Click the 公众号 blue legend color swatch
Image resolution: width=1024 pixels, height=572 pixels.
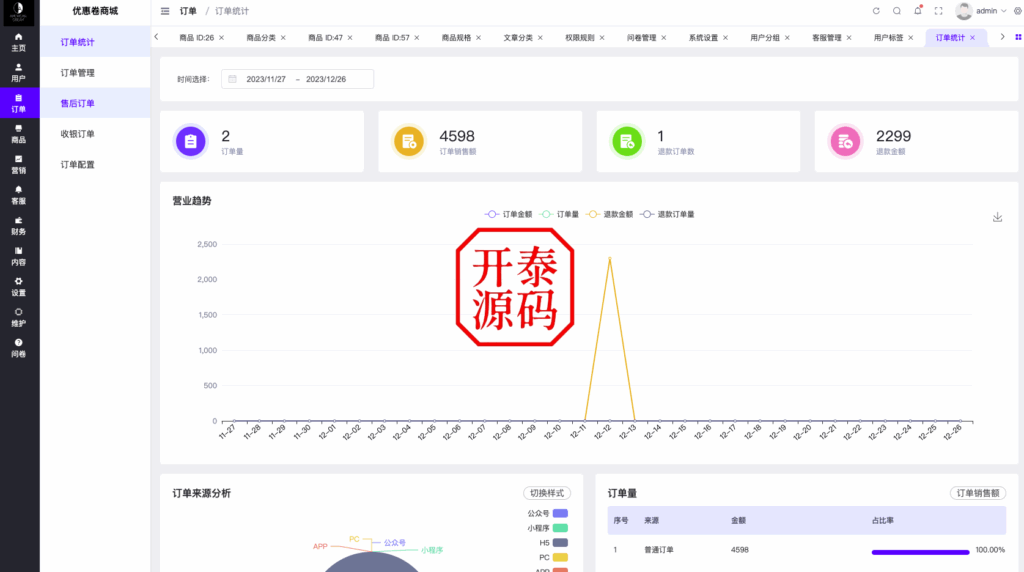[x=560, y=513]
